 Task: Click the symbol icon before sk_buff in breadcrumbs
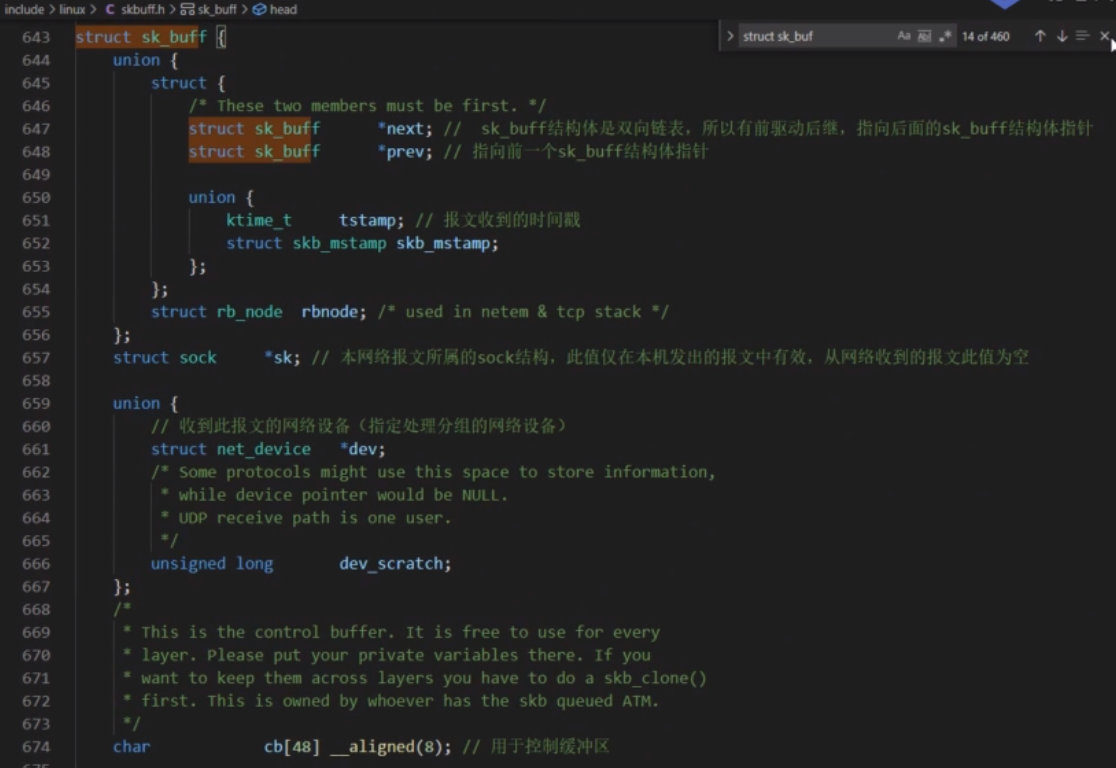point(185,9)
